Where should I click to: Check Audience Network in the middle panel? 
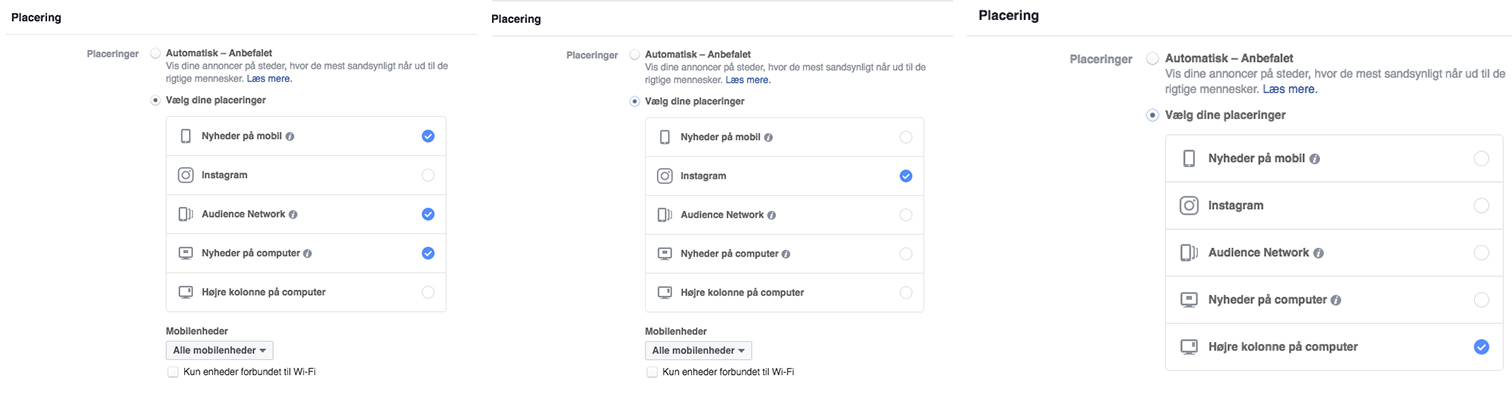pyautogui.click(x=906, y=215)
